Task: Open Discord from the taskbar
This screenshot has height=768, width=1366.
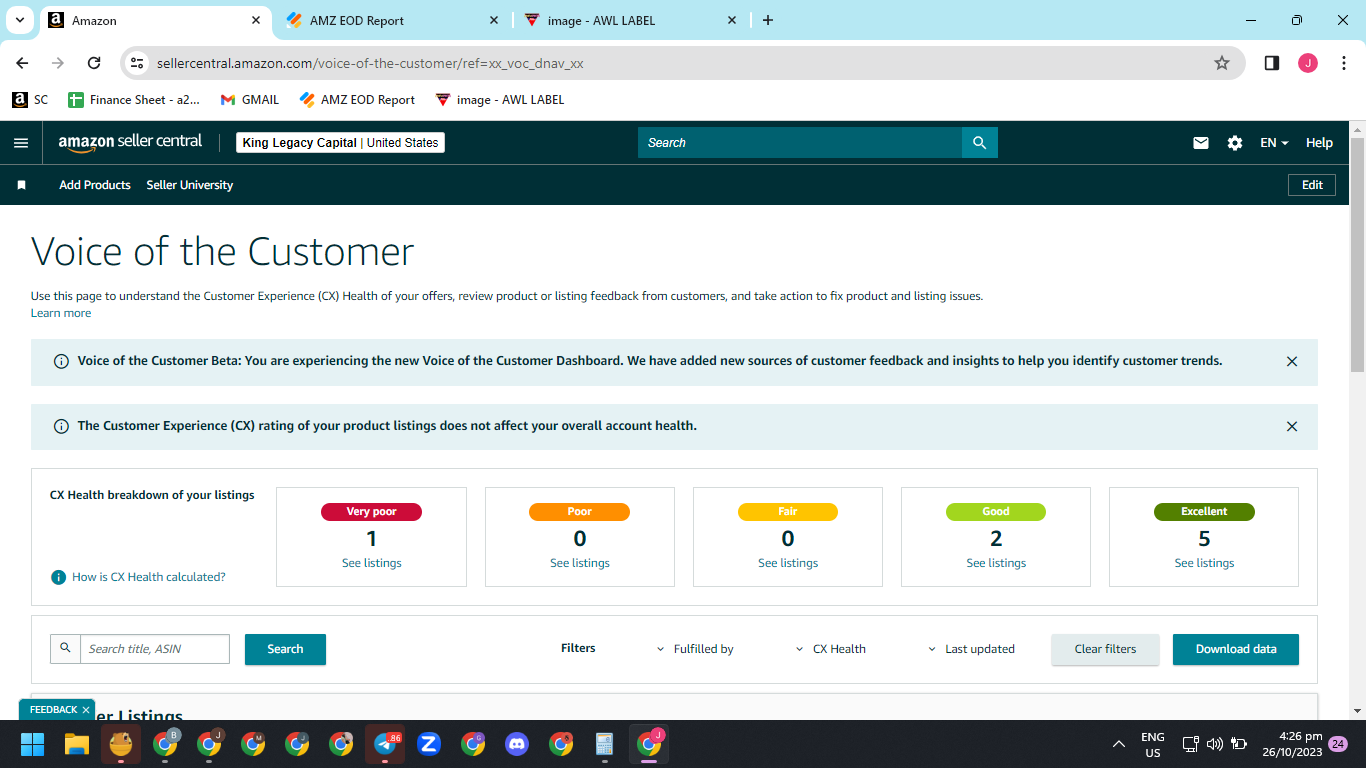Action: coord(517,744)
